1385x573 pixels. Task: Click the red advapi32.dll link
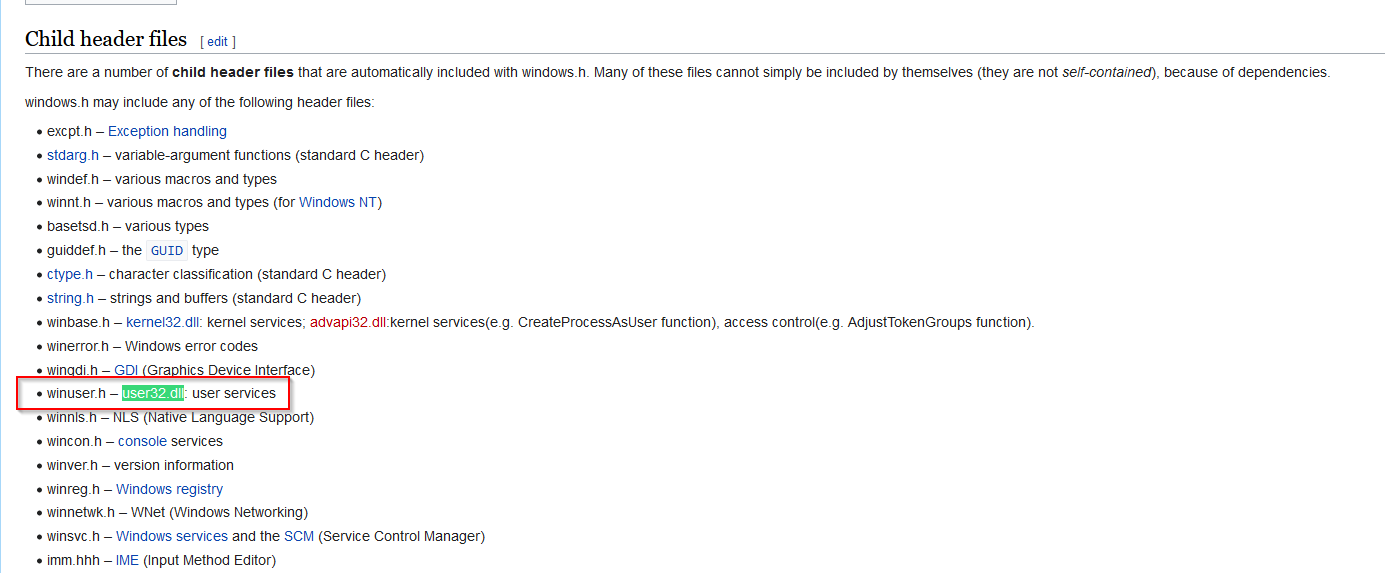(349, 322)
